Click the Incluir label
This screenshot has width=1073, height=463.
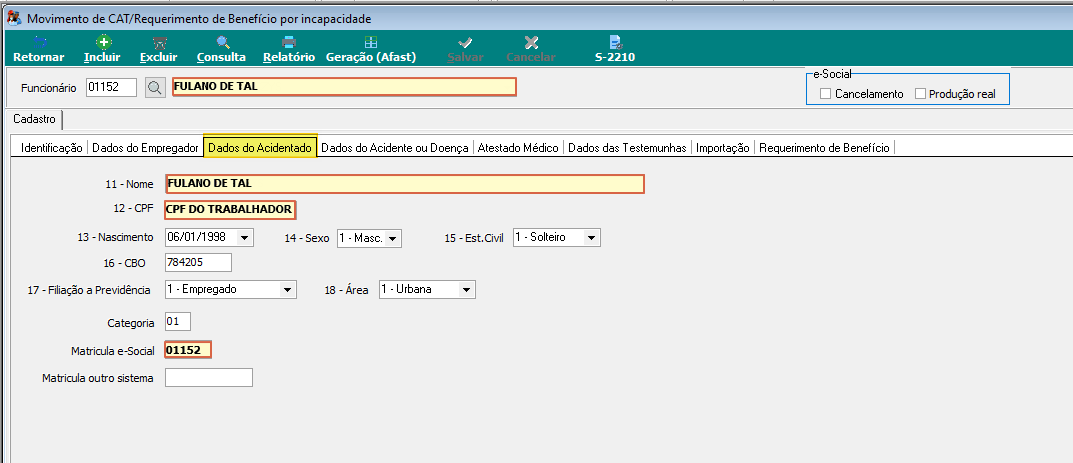pos(102,57)
